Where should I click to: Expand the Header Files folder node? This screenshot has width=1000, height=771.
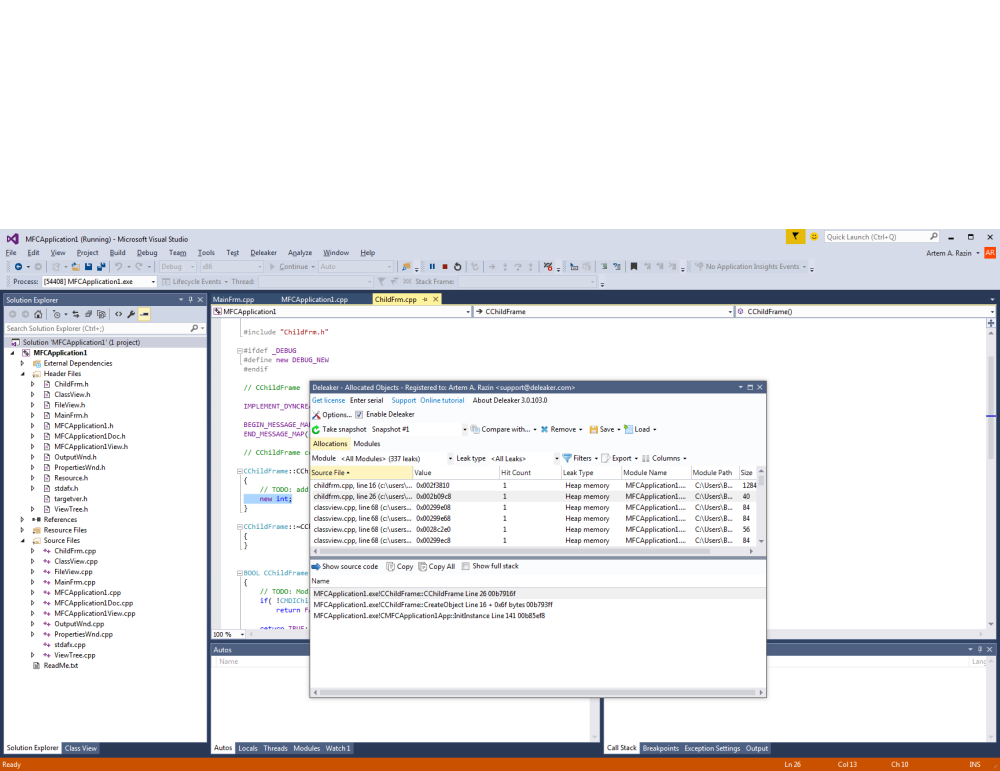click(x=22, y=374)
